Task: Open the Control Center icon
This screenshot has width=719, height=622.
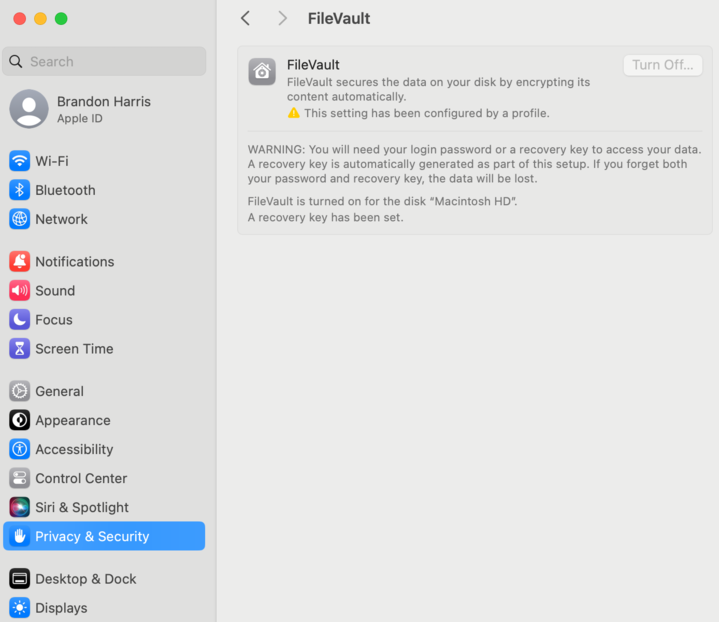Action: (19, 478)
